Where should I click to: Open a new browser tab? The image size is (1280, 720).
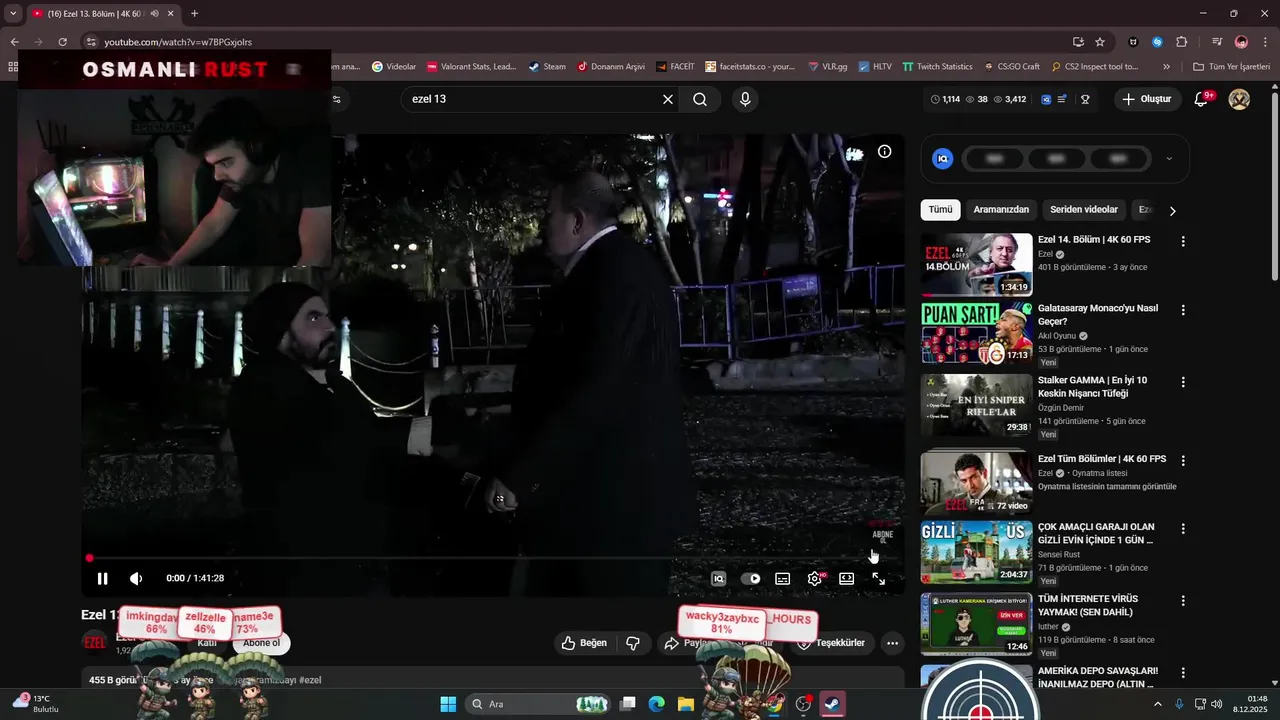click(194, 14)
